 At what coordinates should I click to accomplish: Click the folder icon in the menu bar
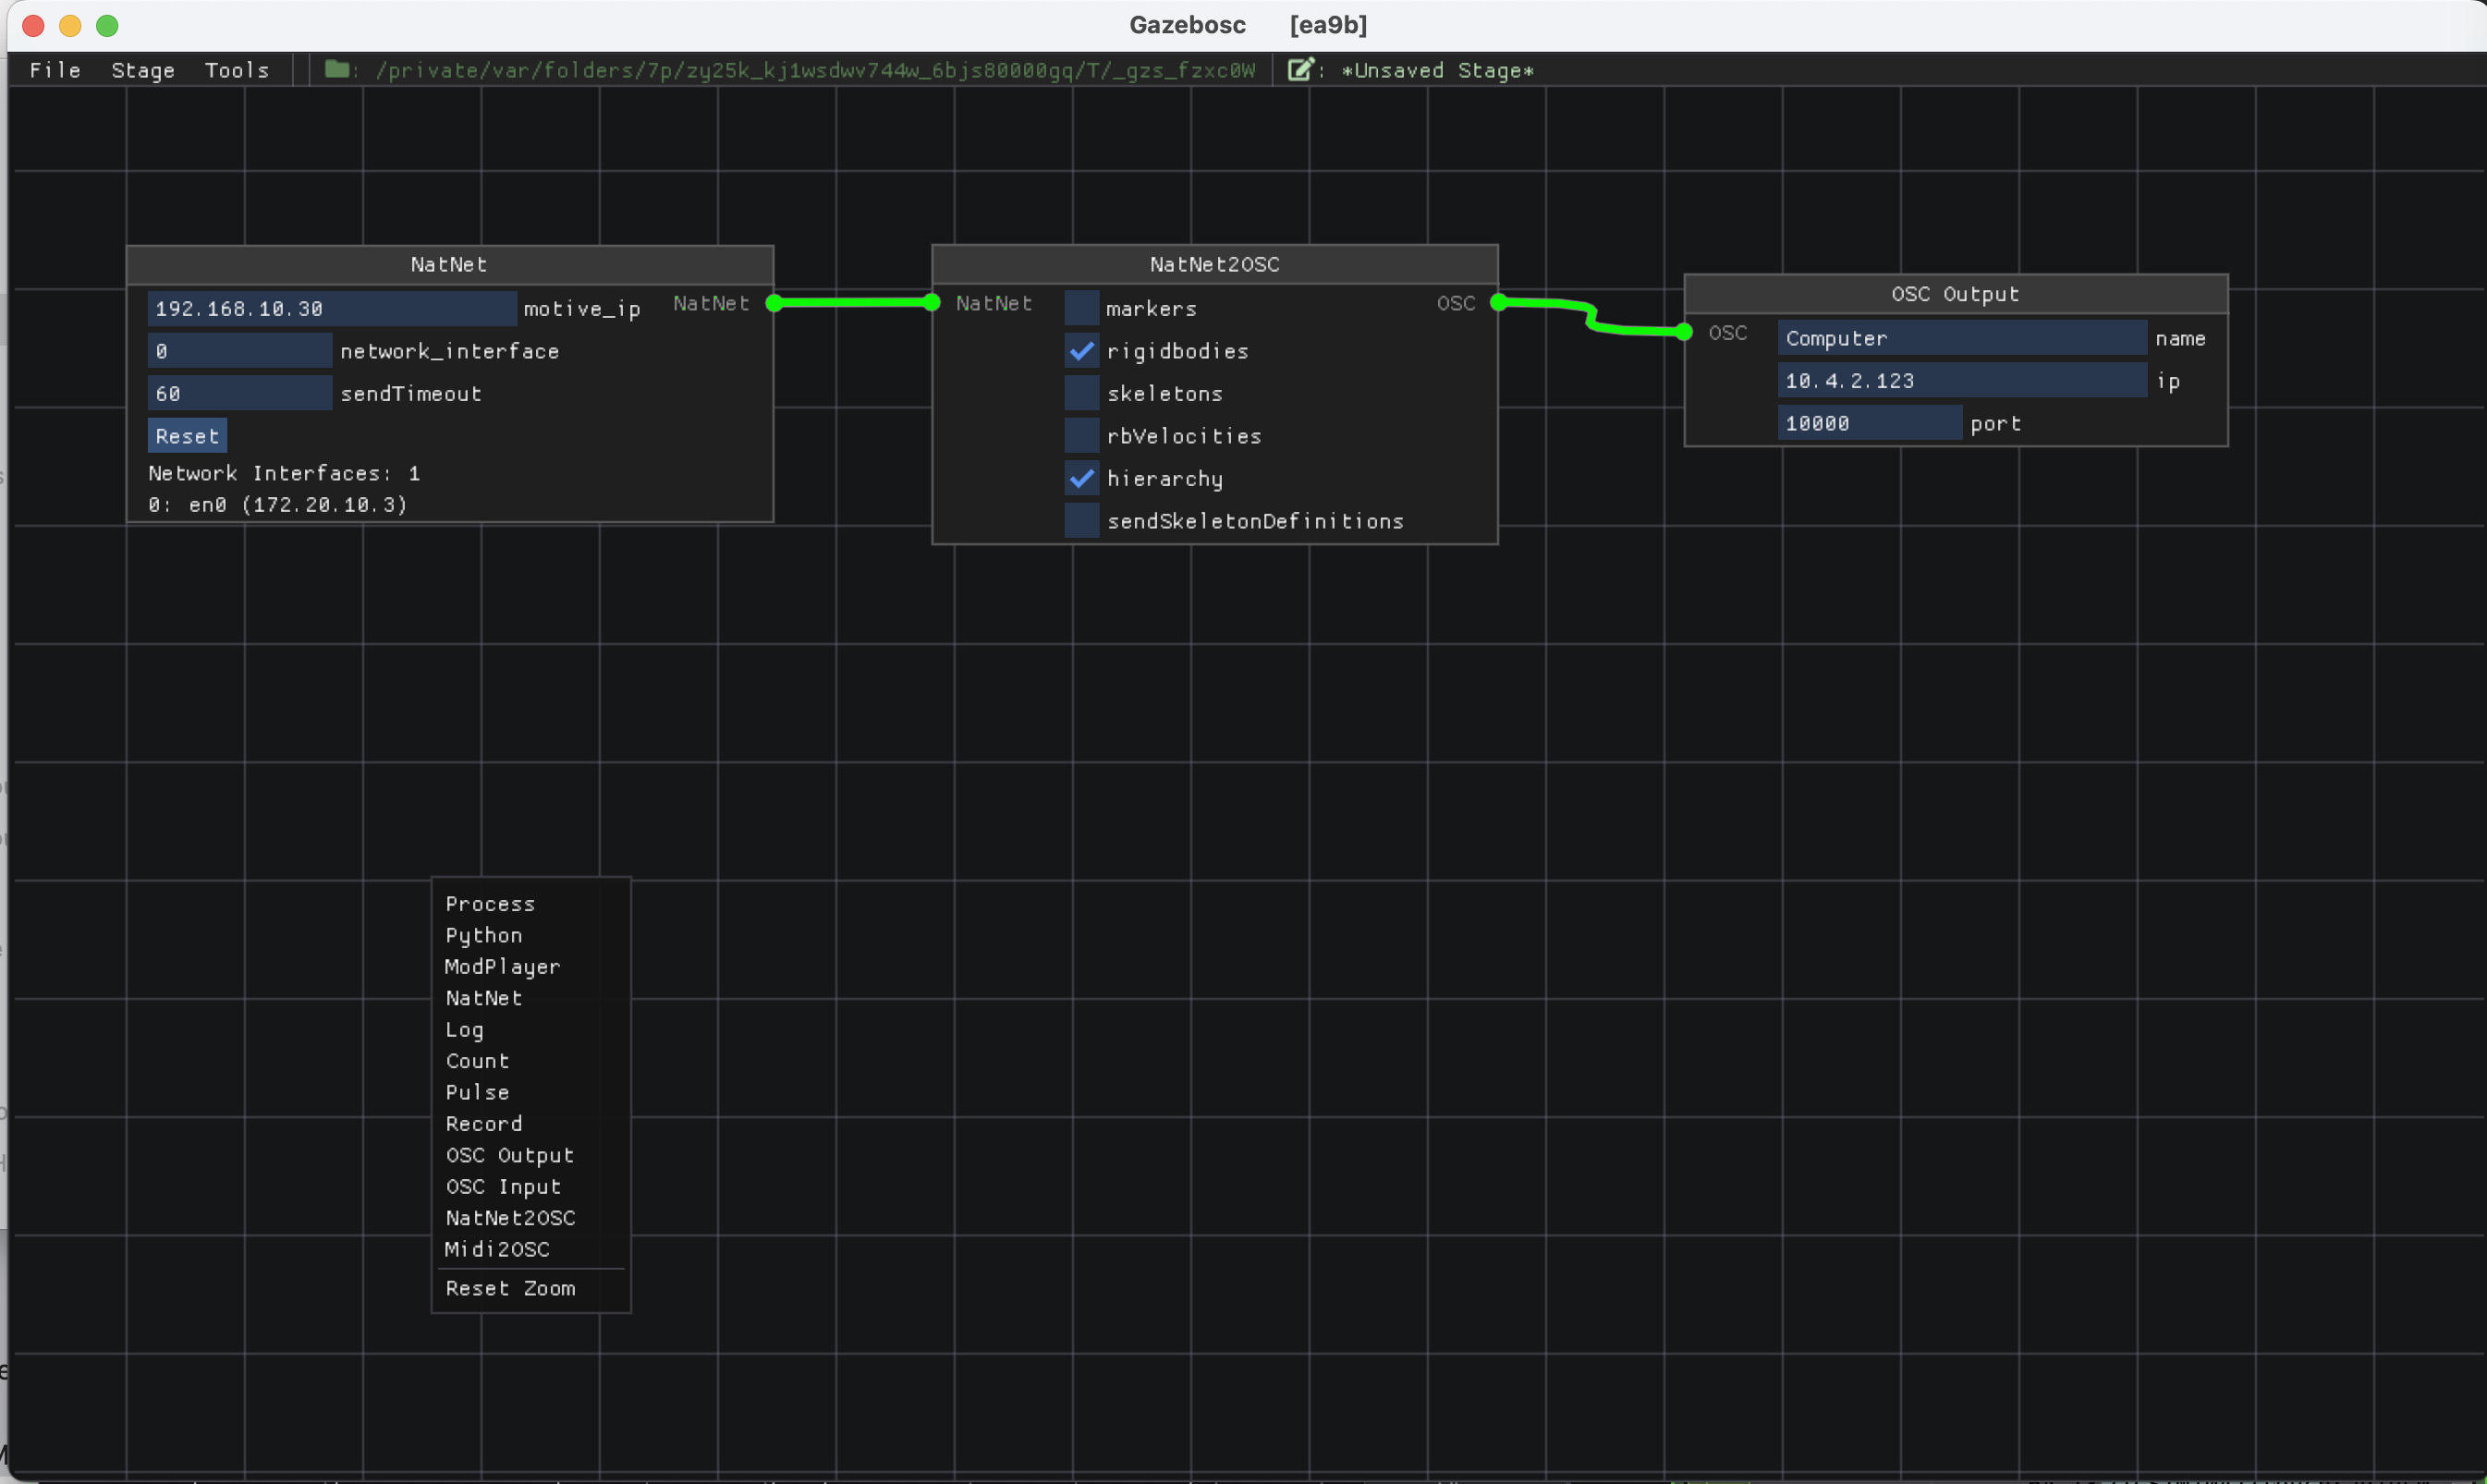[337, 69]
